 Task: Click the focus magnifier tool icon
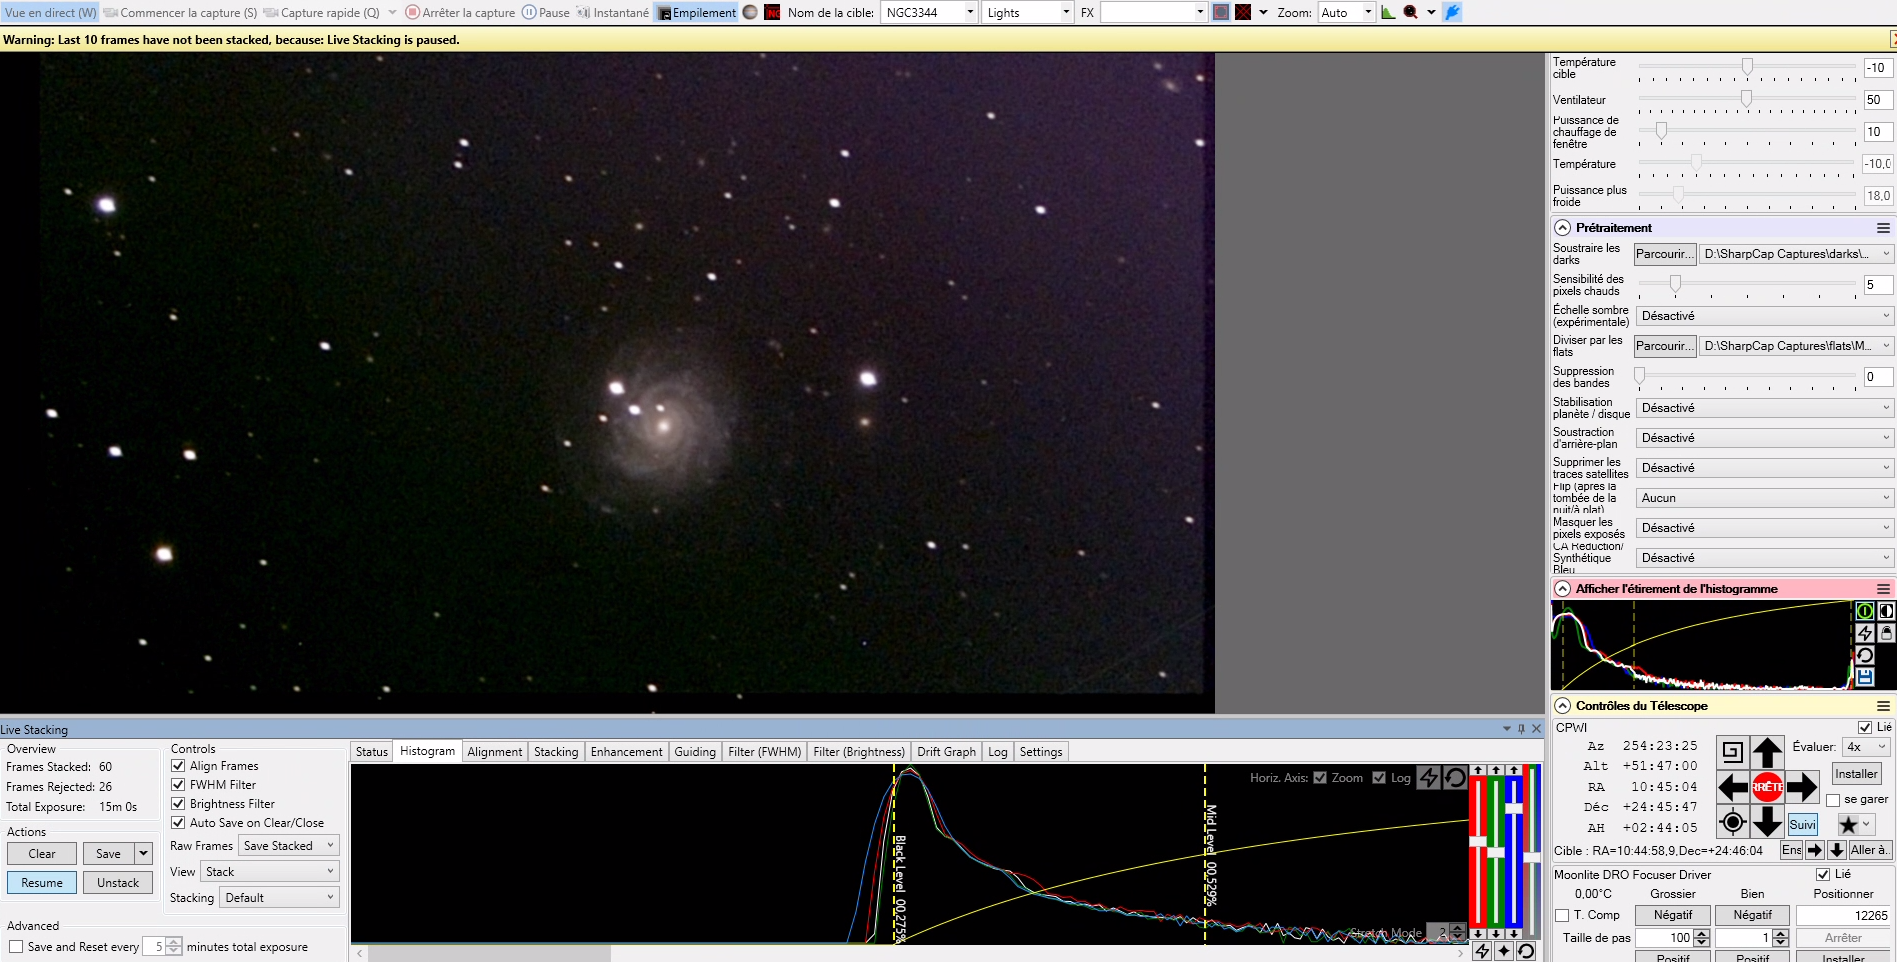[1410, 13]
